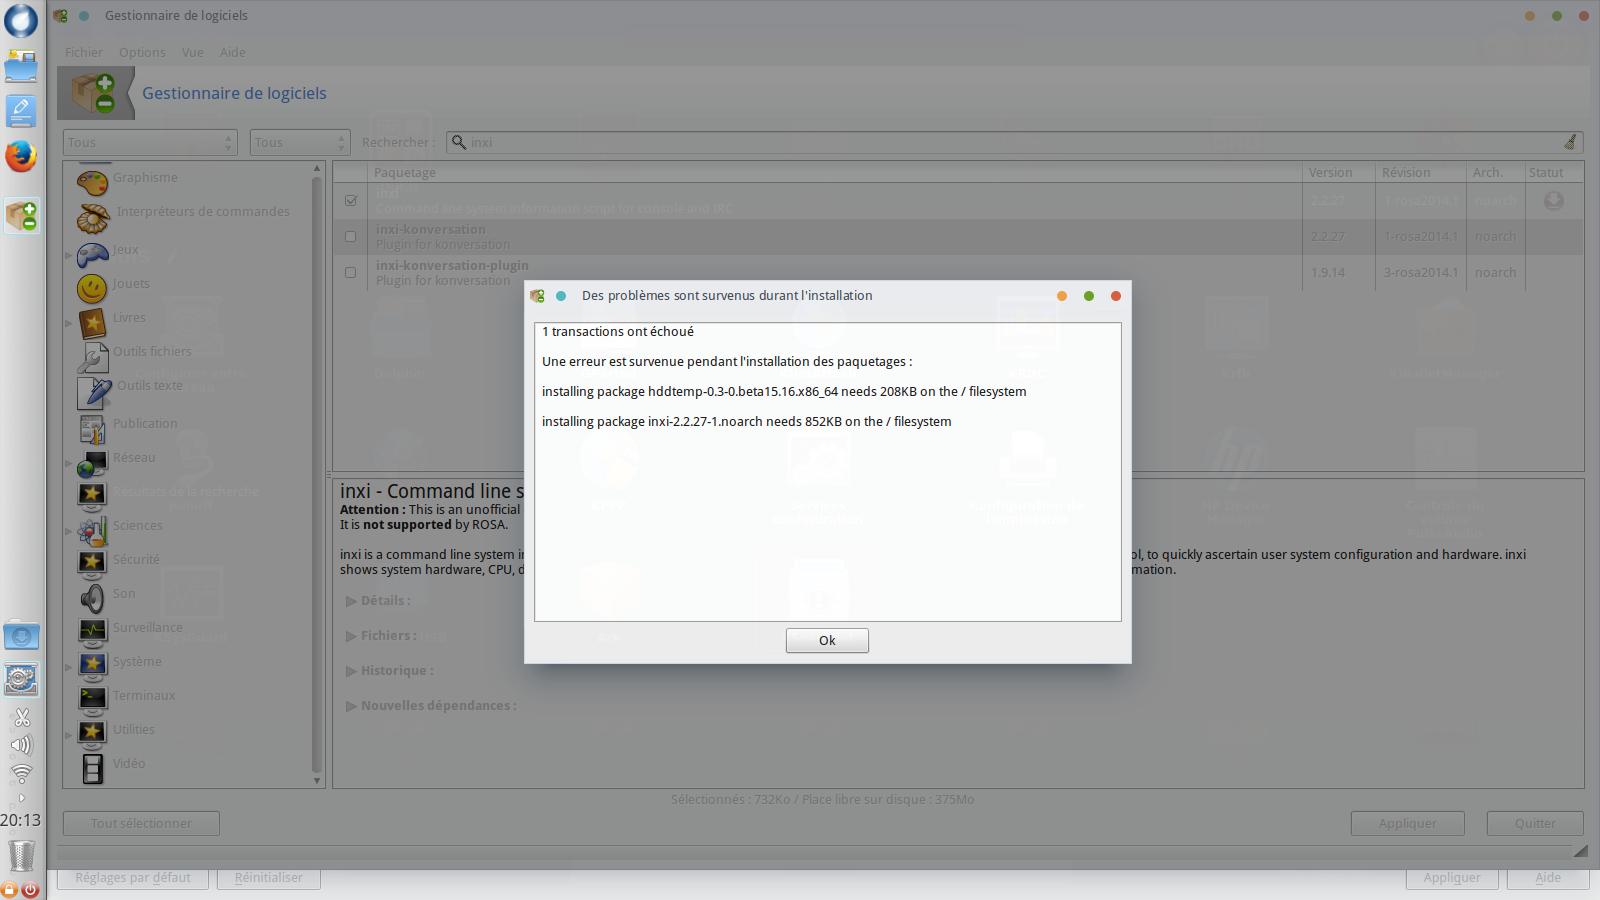Image resolution: width=1600 pixels, height=900 pixels.
Task: Click the Aide button in the background window
Action: (1548, 878)
